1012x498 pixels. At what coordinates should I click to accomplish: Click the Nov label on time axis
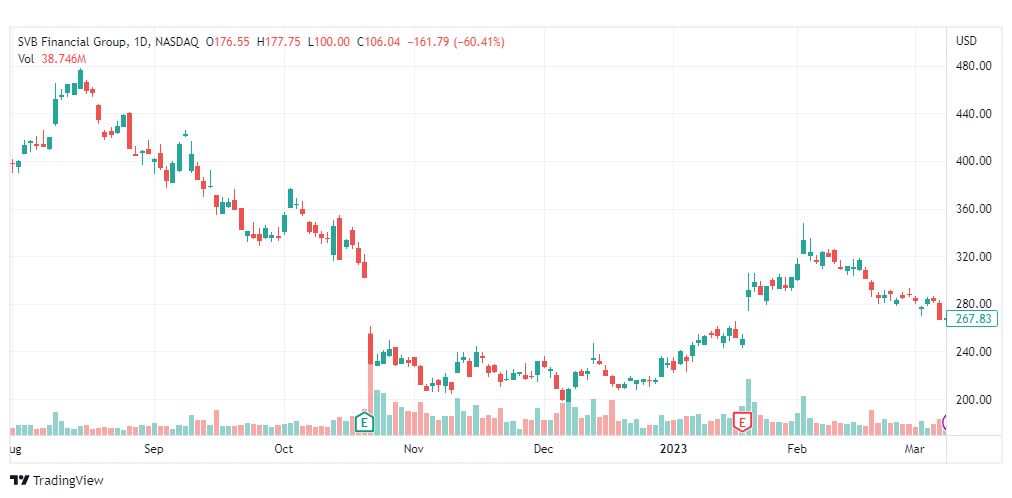pyautogui.click(x=414, y=448)
